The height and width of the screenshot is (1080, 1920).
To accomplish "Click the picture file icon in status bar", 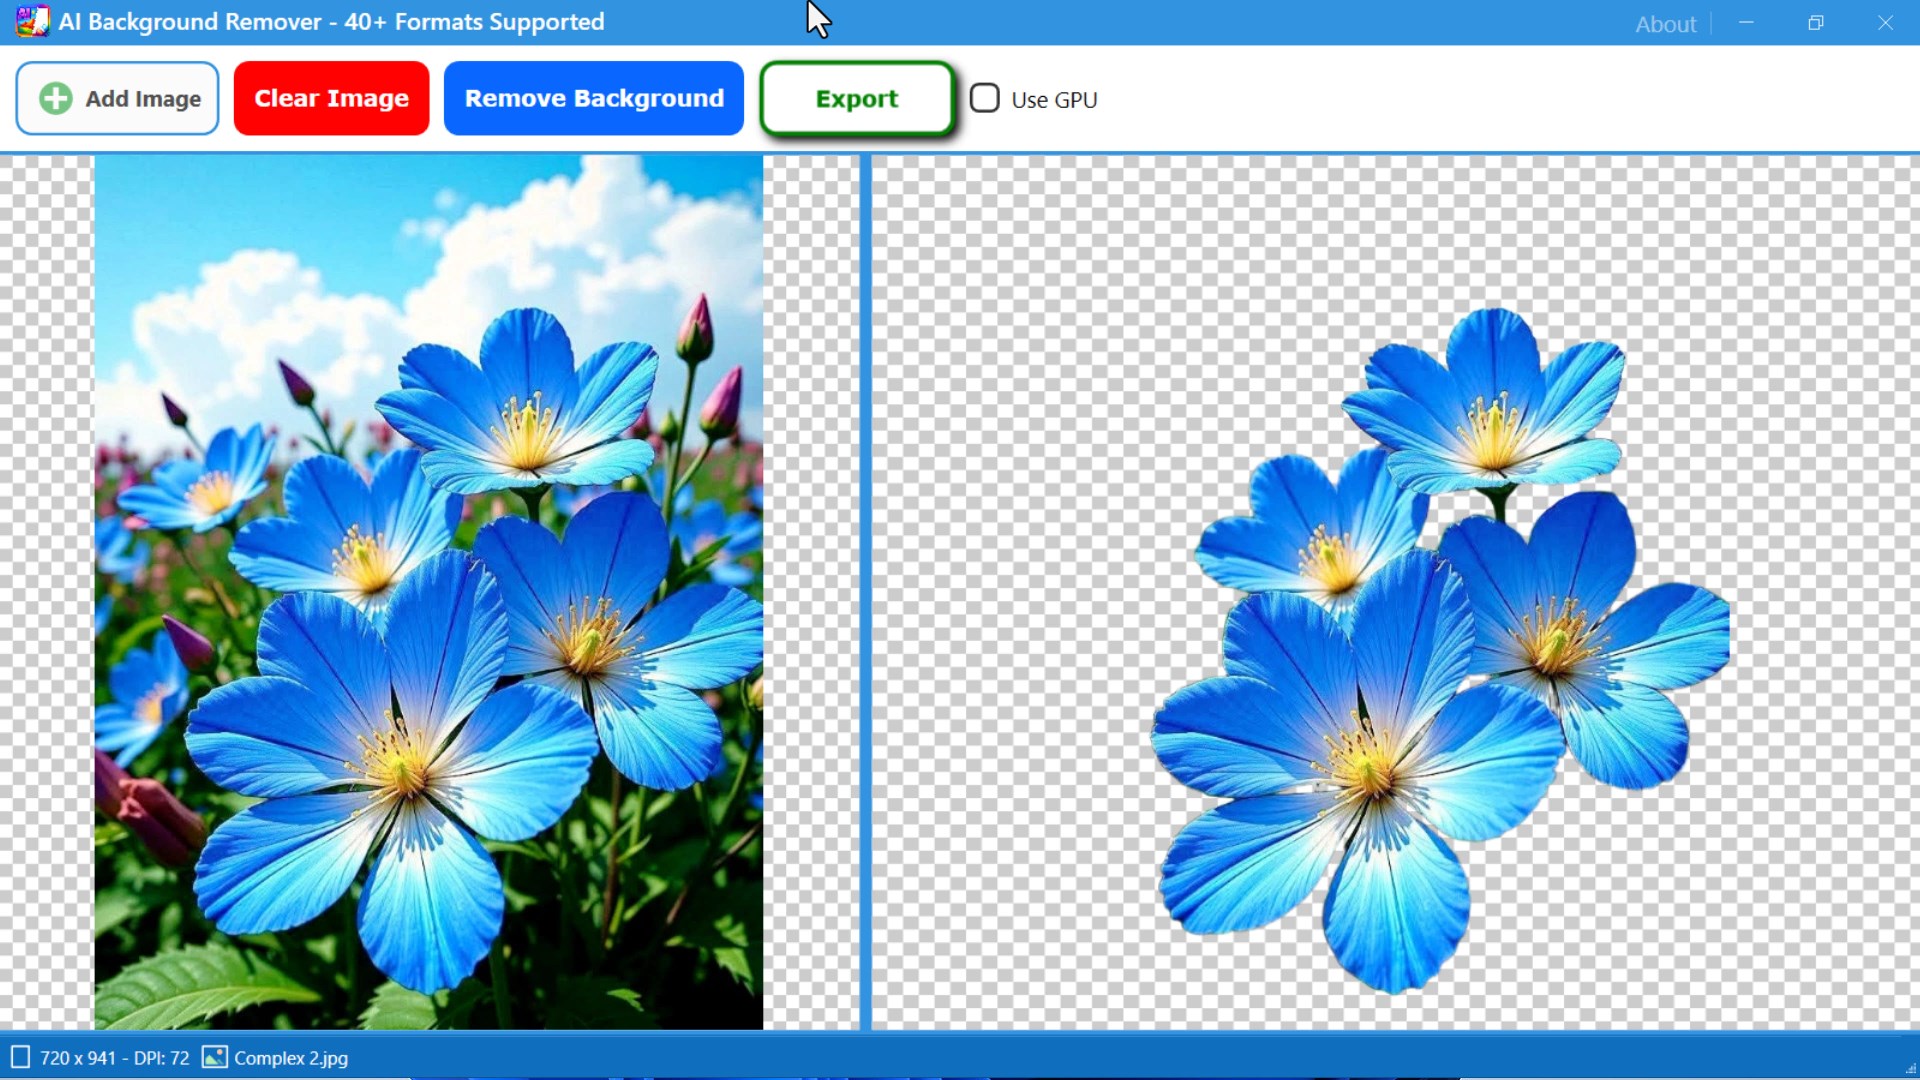I will (x=215, y=1057).
